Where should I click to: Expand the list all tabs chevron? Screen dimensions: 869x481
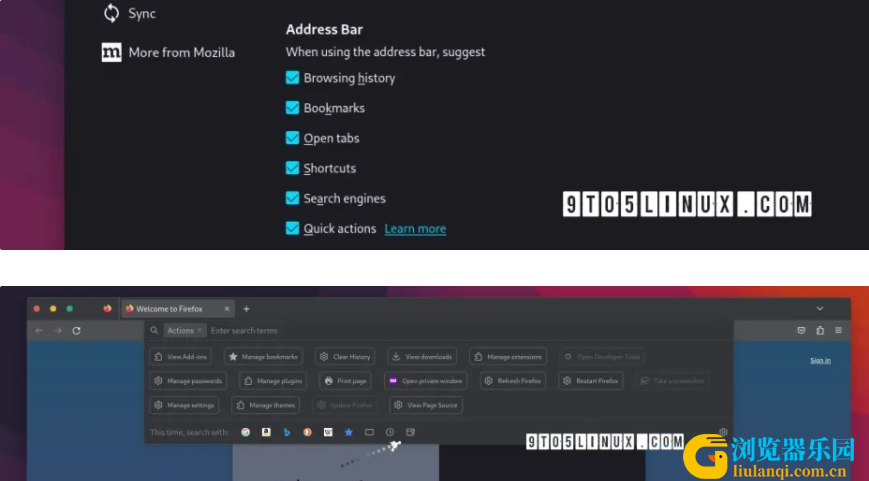[820, 309]
